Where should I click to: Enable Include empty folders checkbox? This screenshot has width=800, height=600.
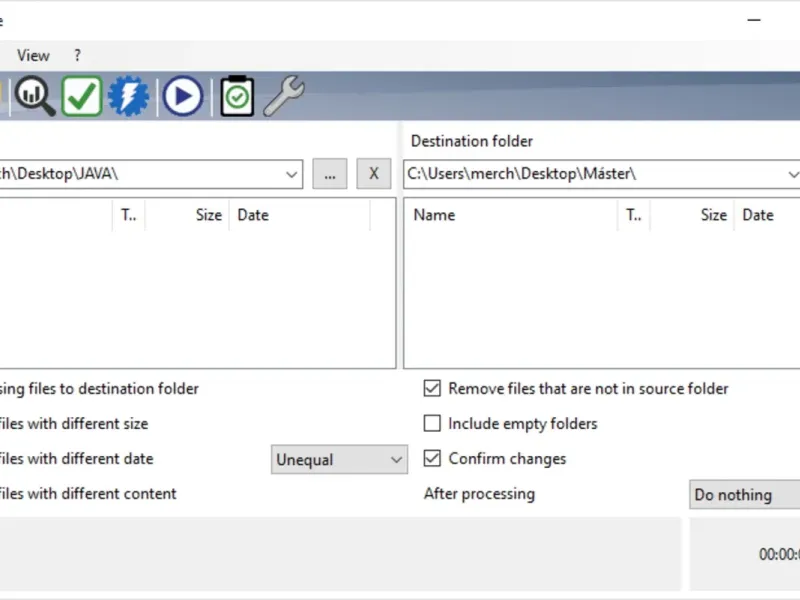pyautogui.click(x=432, y=423)
